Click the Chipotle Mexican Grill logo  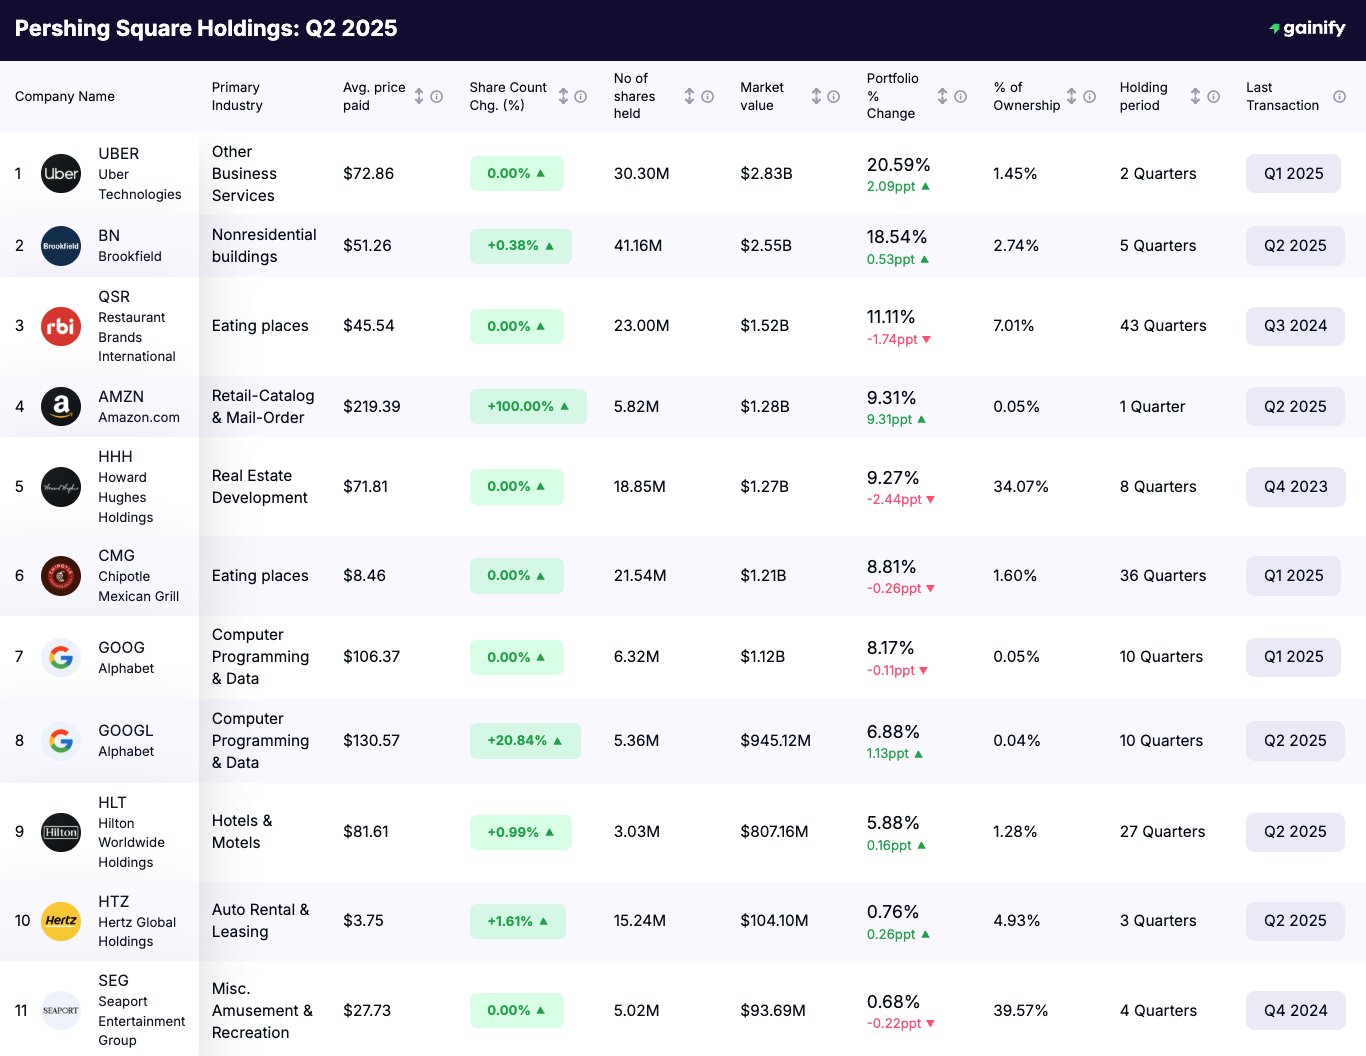[61, 576]
